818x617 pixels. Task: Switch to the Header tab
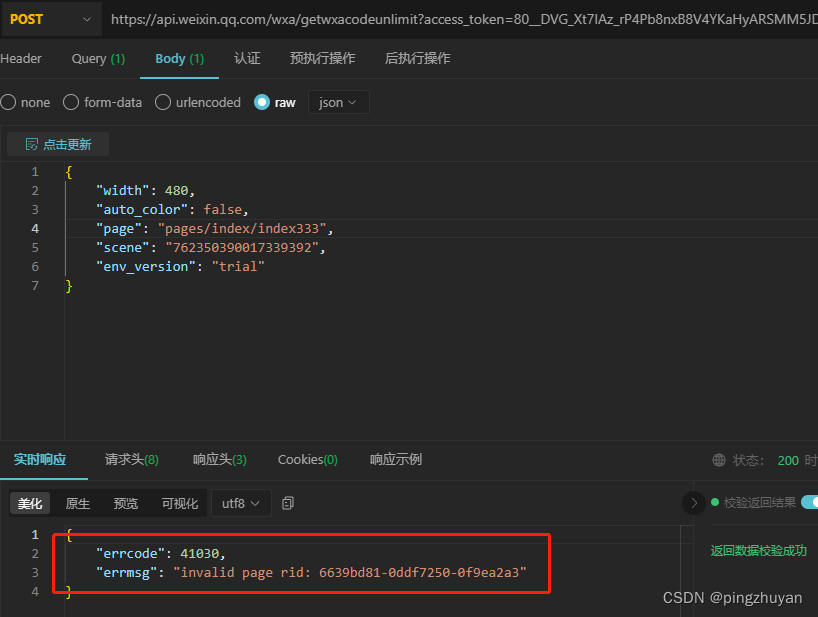click(21, 58)
